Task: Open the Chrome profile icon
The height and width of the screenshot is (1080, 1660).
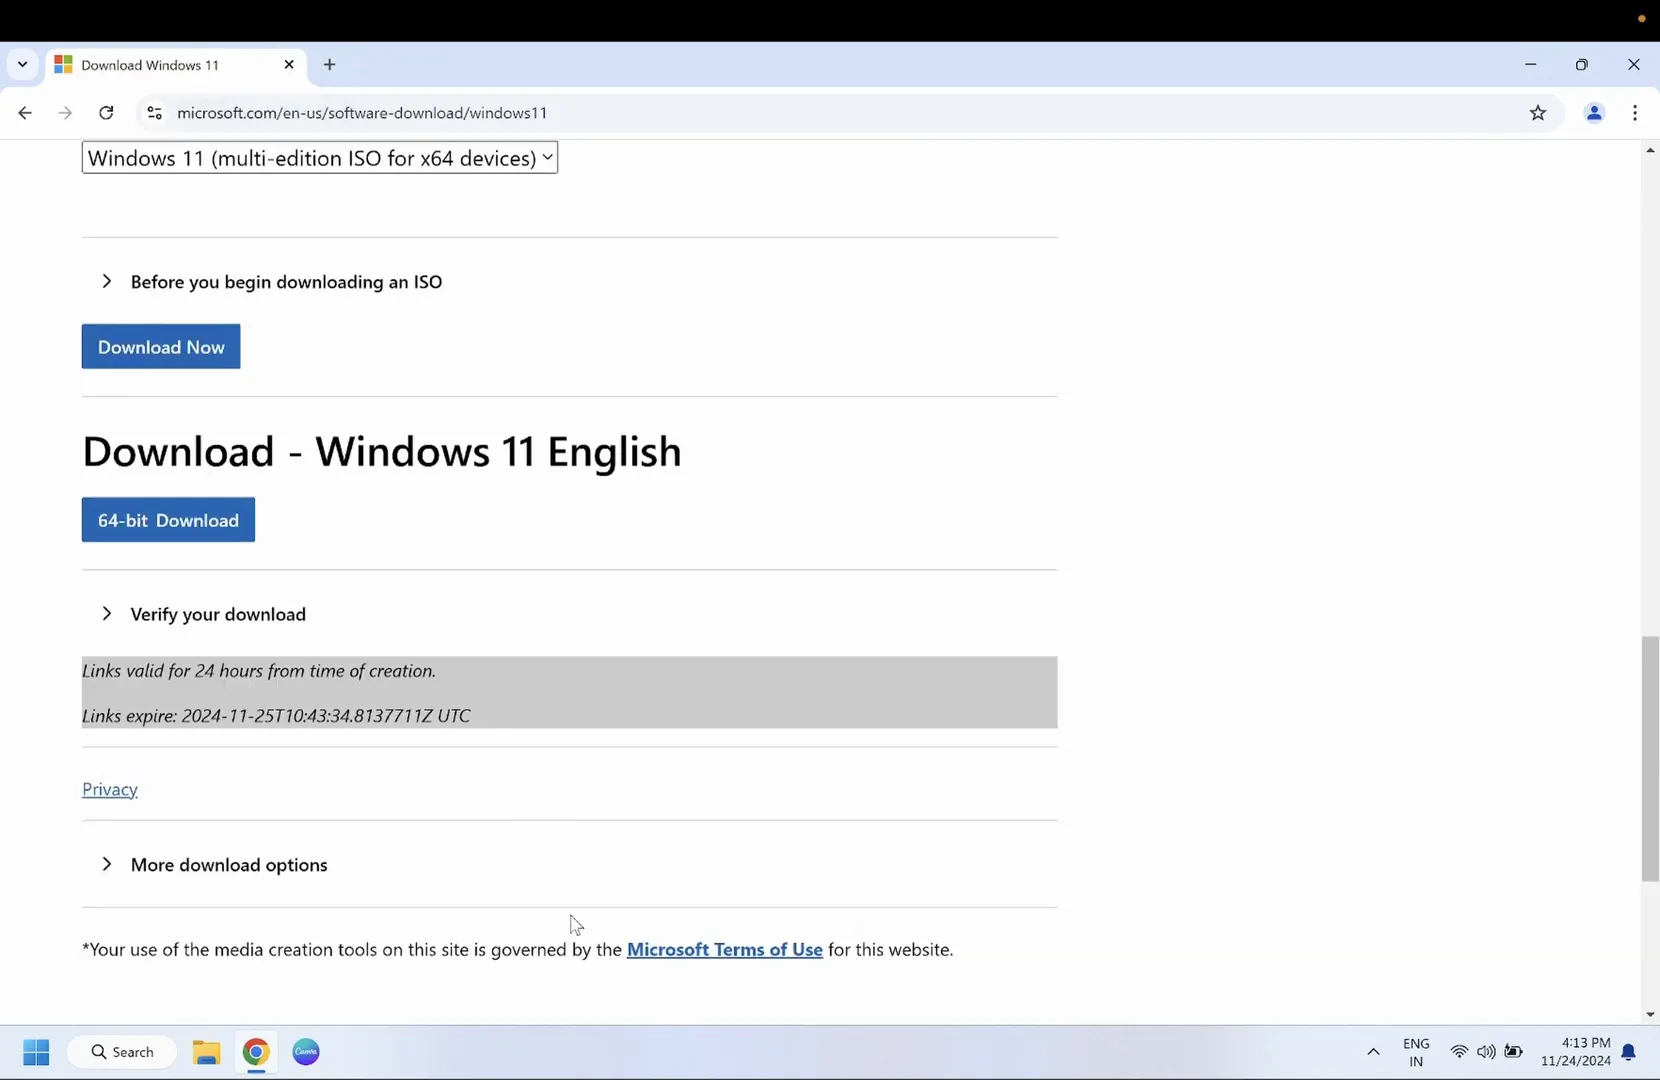Action: coord(1594,113)
